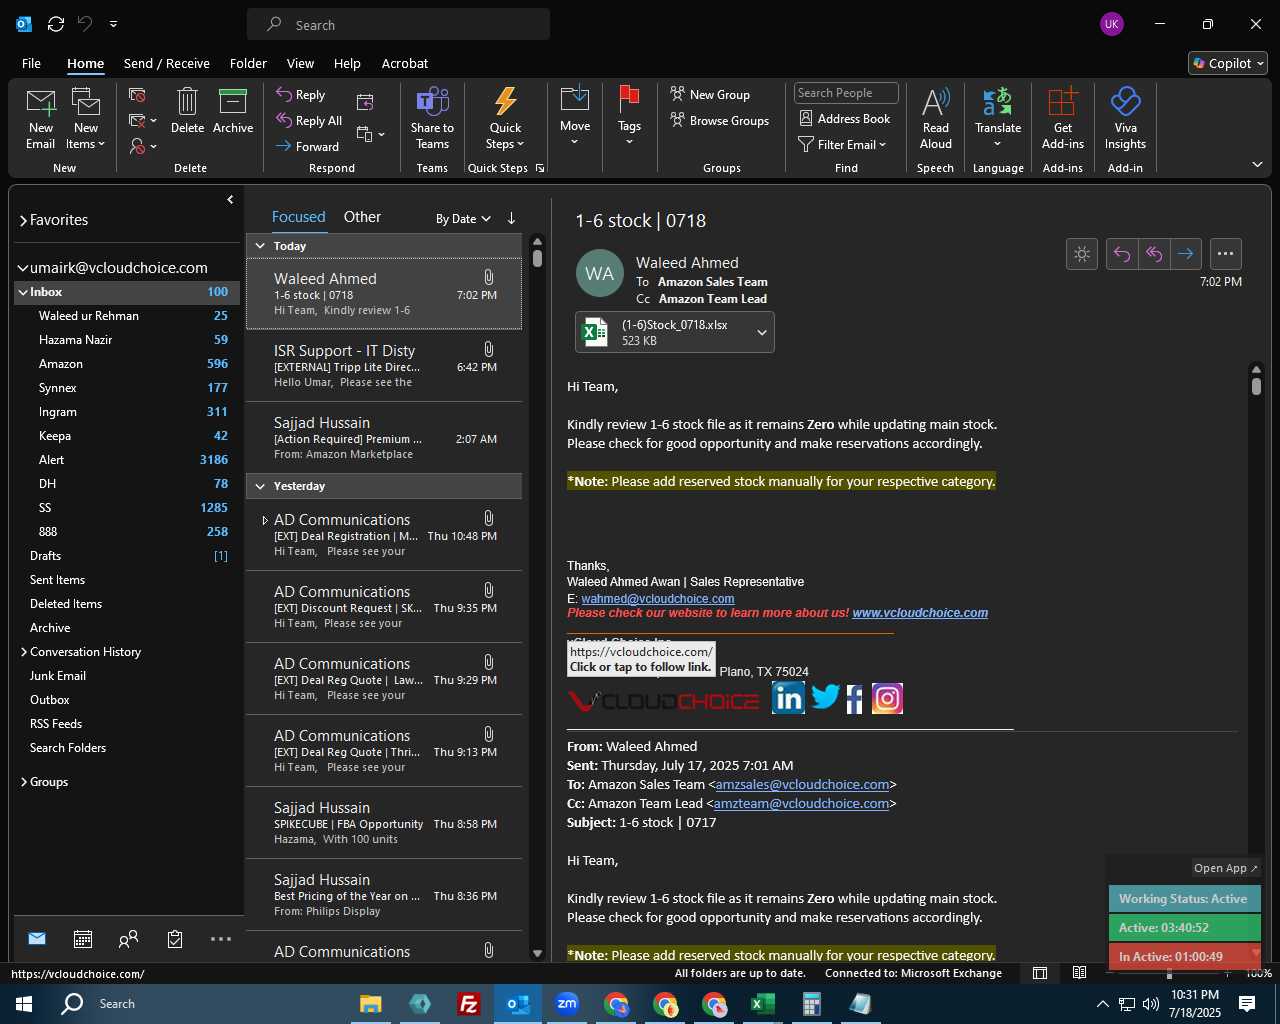This screenshot has width=1280, height=1024.
Task: Open Tasks icon in navigation bar
Action: tap(175, 939)
